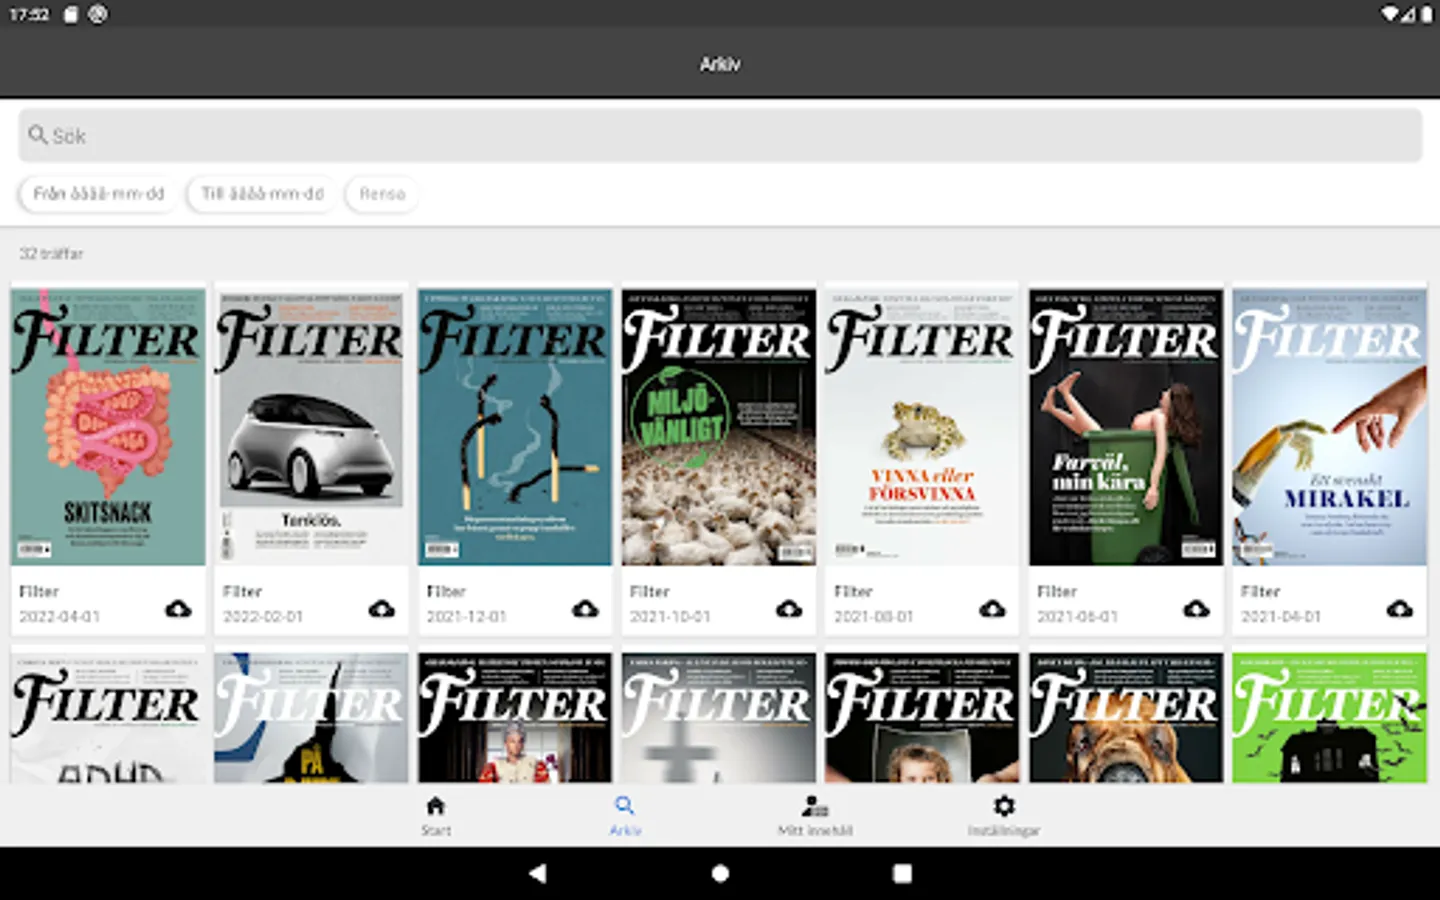Click the 32 träffar results count

point(51,253)
